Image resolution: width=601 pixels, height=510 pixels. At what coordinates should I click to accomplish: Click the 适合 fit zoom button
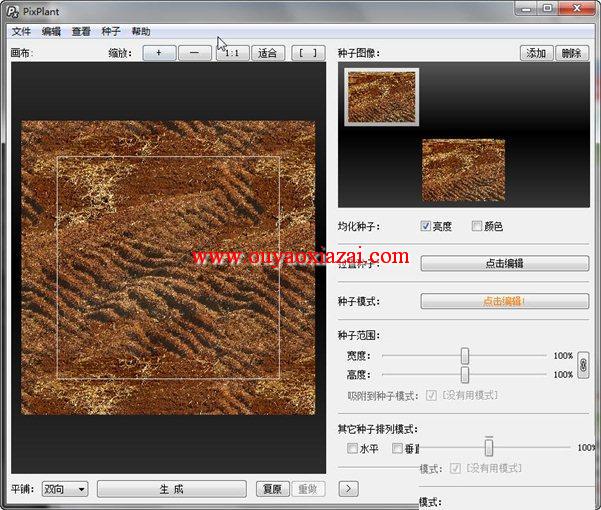pyautogui.click(x=268, y=53)
